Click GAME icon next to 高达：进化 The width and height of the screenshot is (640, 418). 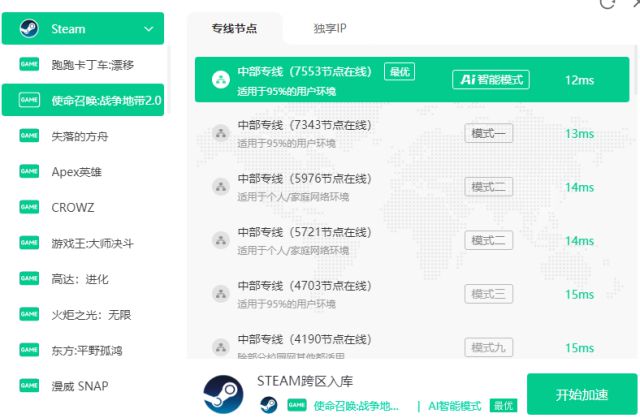[29, 278]
